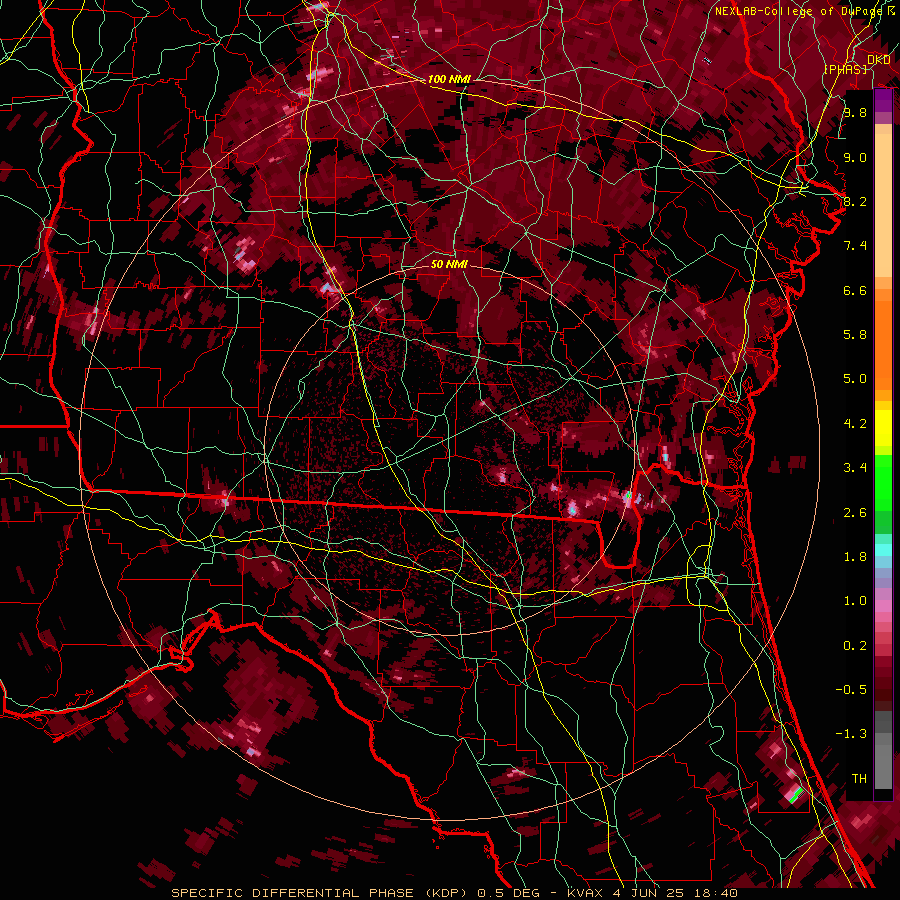Click the -0.5 legend value
The width and height of the screenshot is (900, 900).
[x=851, y=690]
